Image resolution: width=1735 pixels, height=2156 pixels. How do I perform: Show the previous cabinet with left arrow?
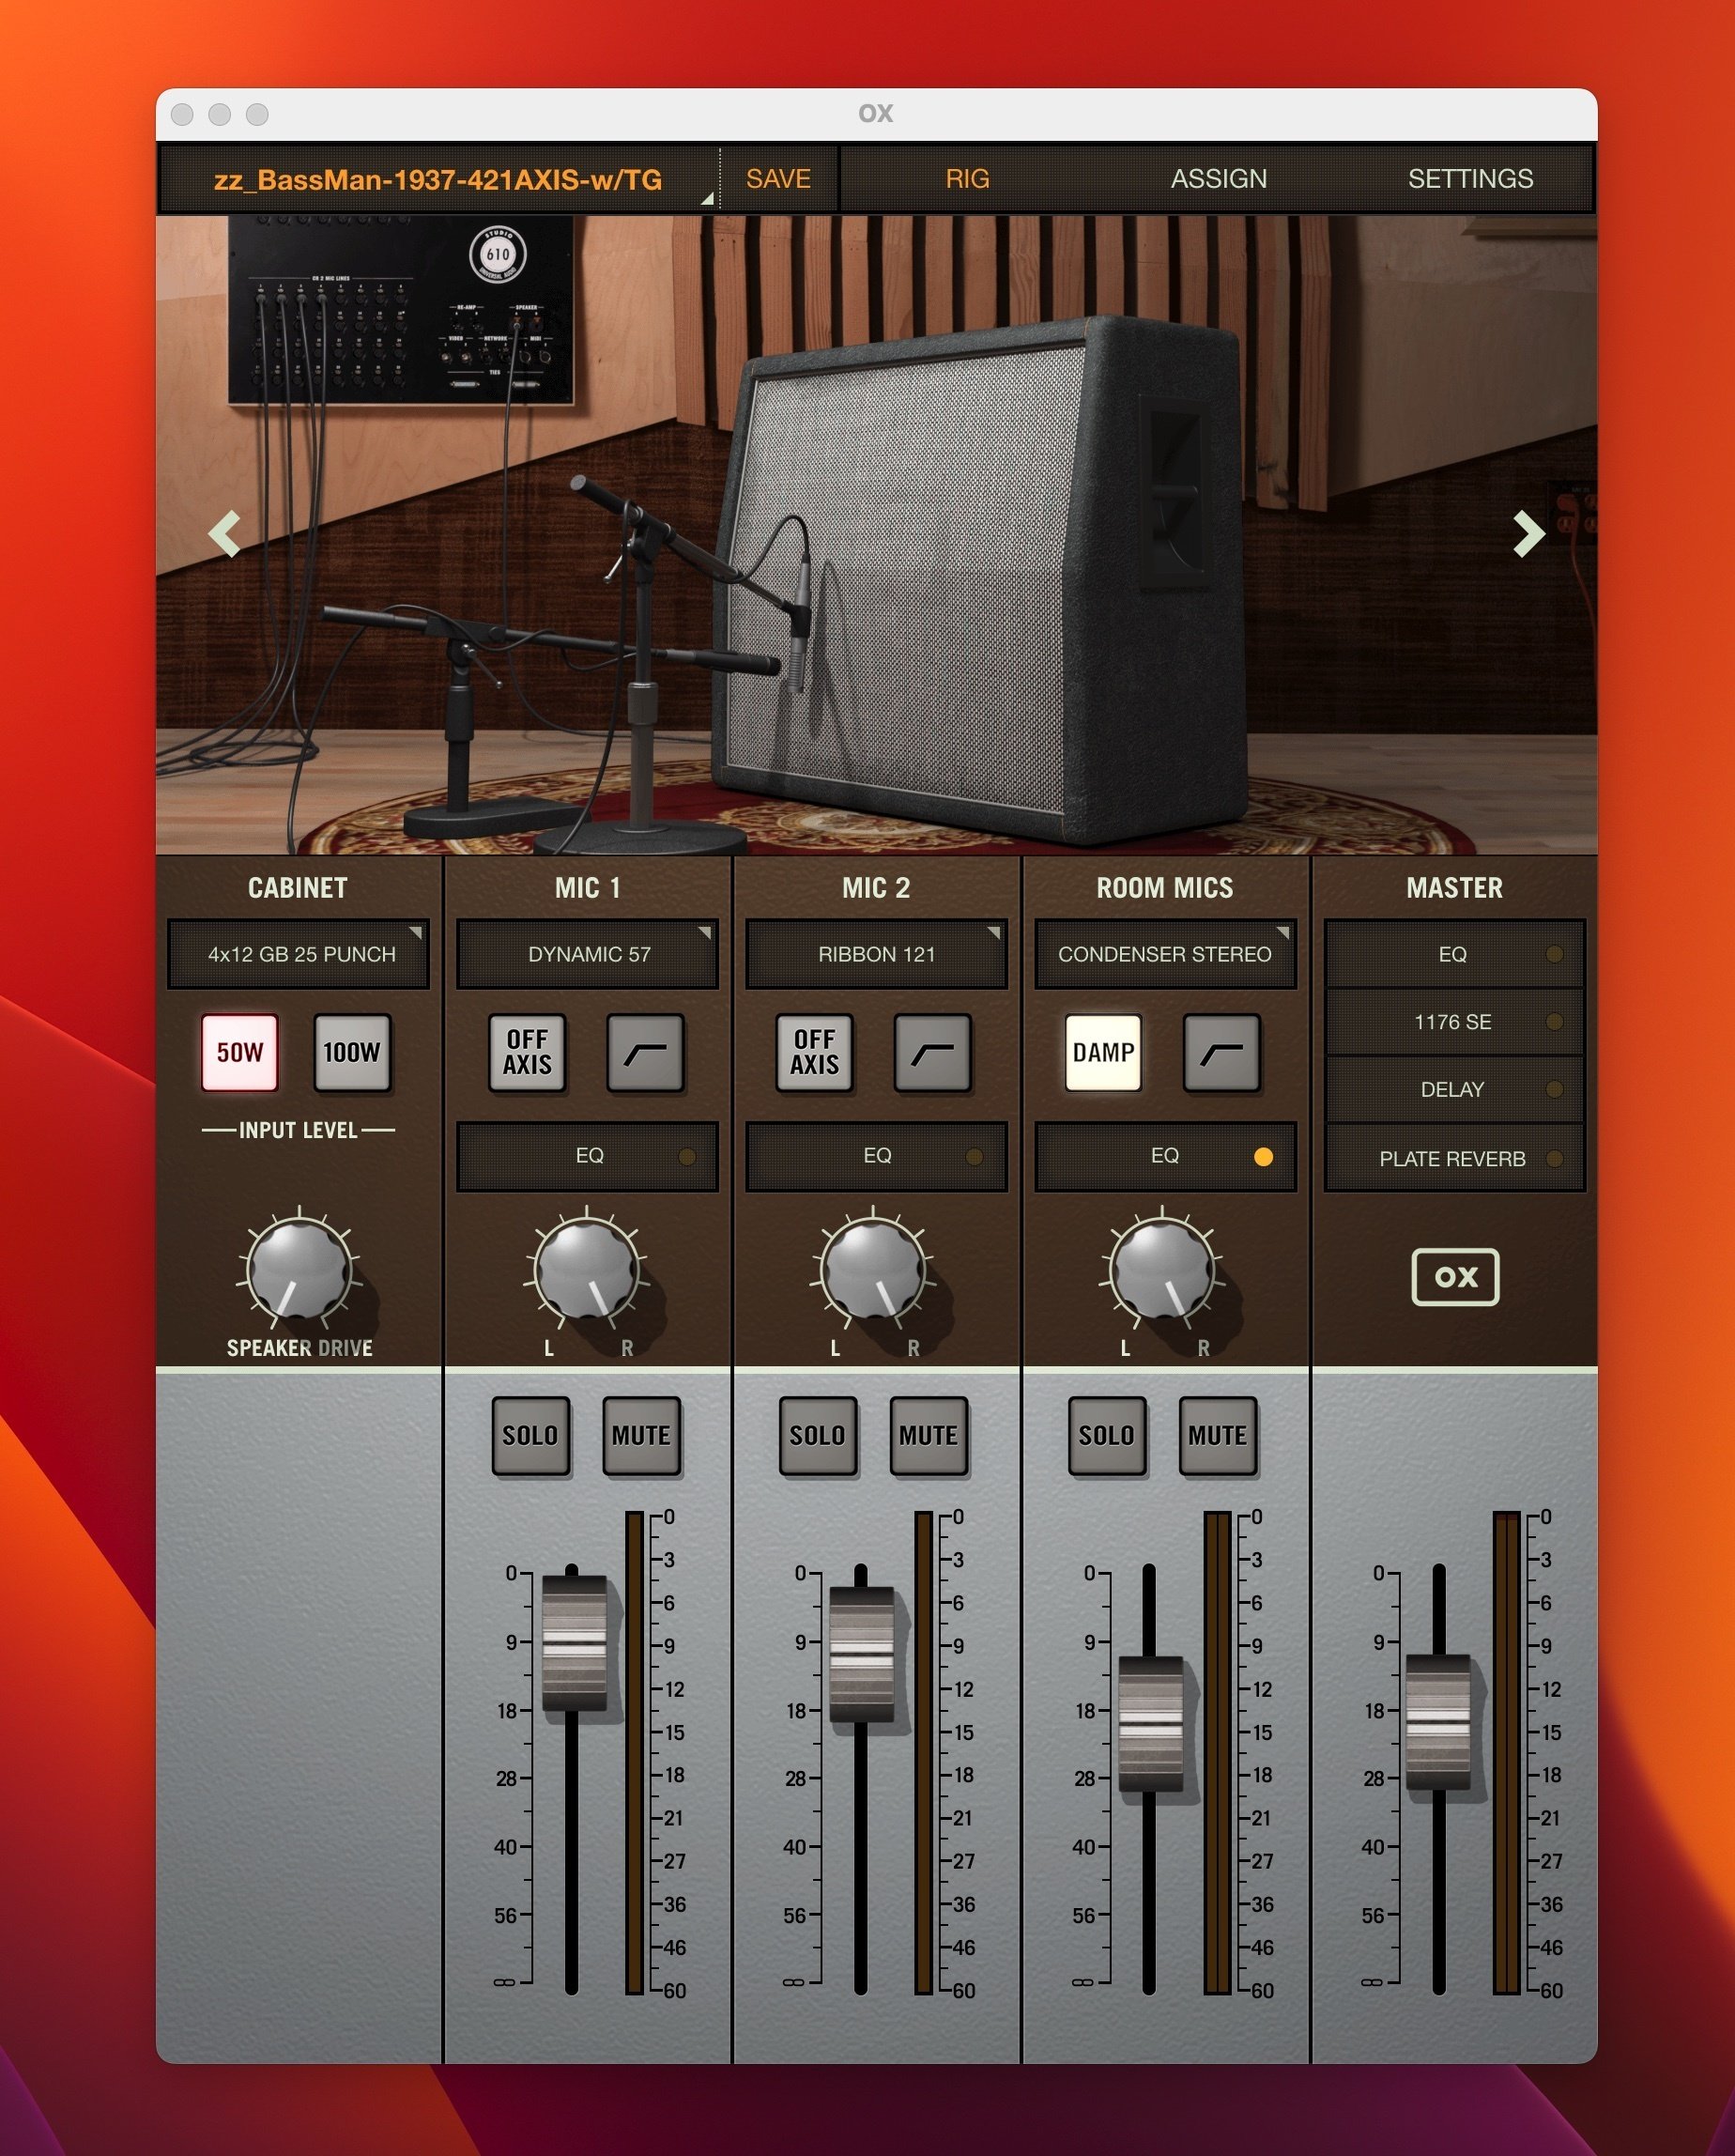click(x=224, y=533)
